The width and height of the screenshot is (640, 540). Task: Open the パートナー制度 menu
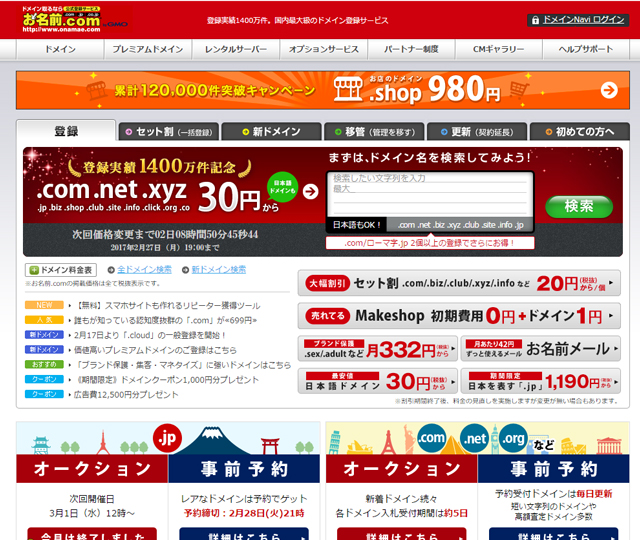tap(411, 49)
